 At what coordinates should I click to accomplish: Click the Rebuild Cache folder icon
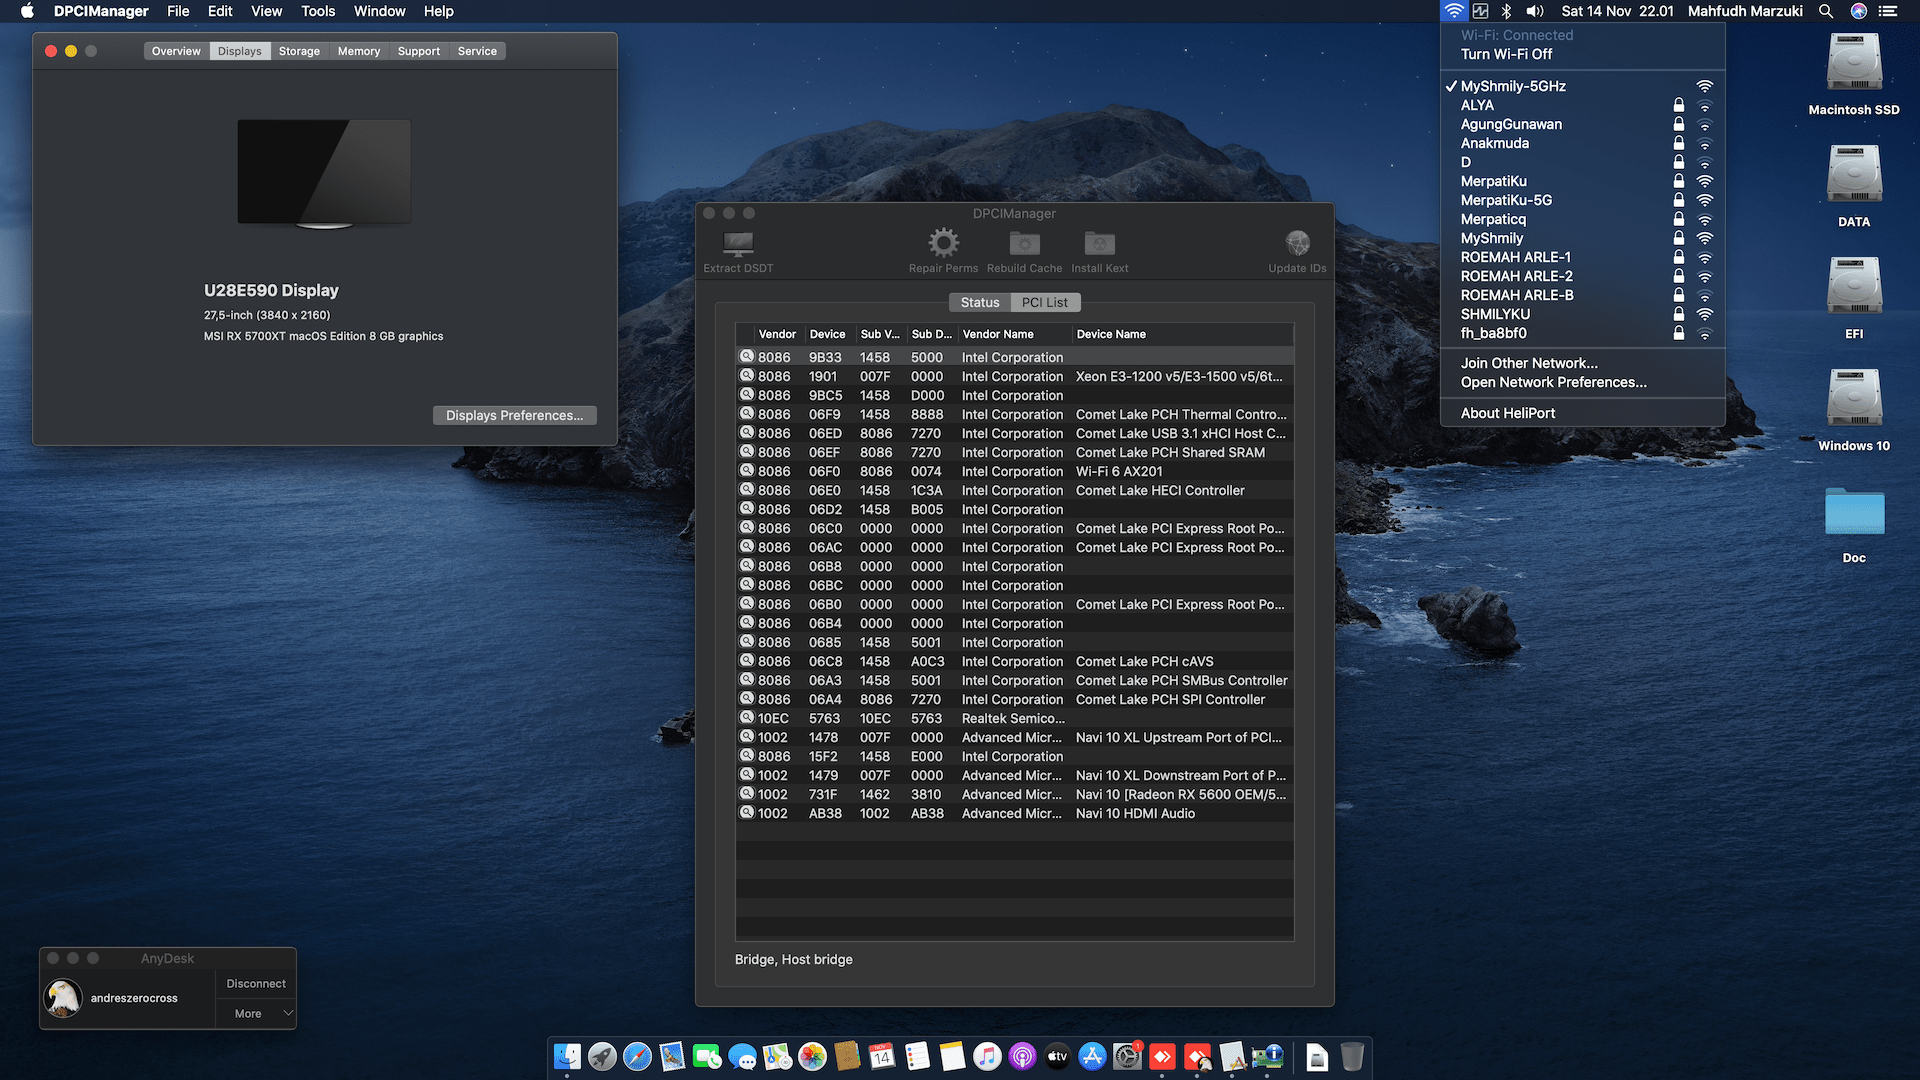[x=1025, y=243]
